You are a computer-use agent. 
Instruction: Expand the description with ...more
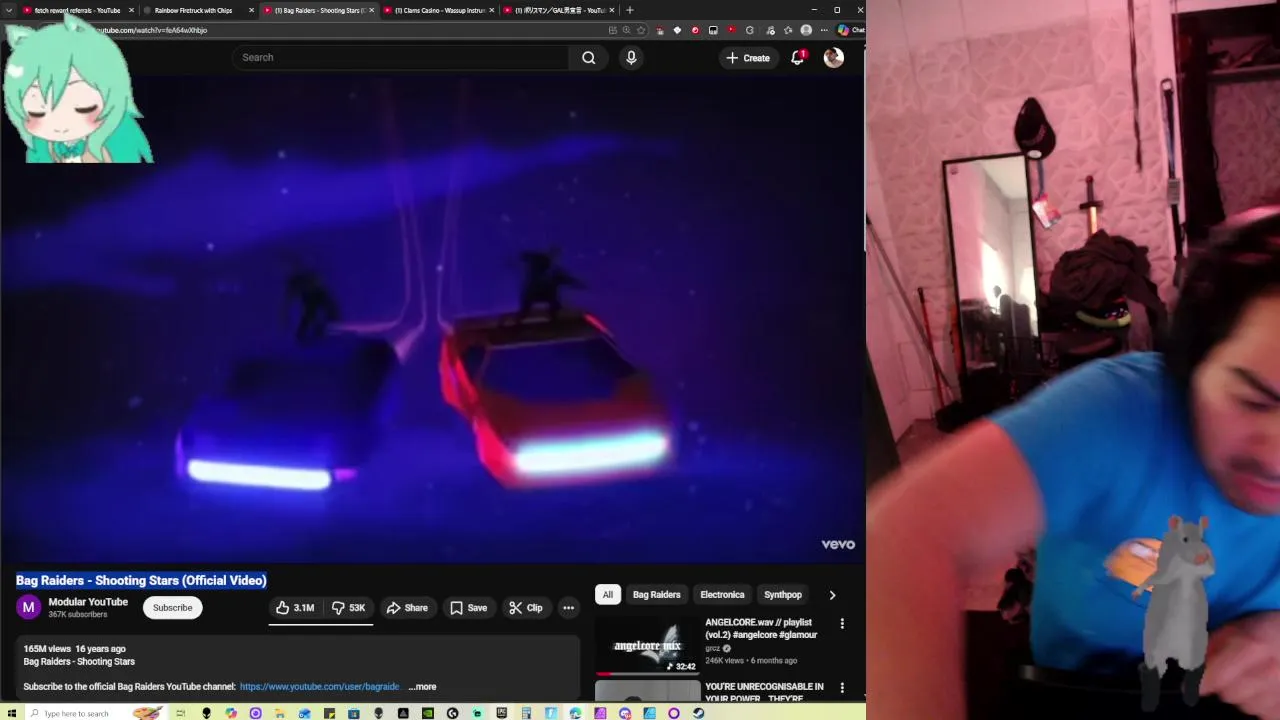point(422,687)
